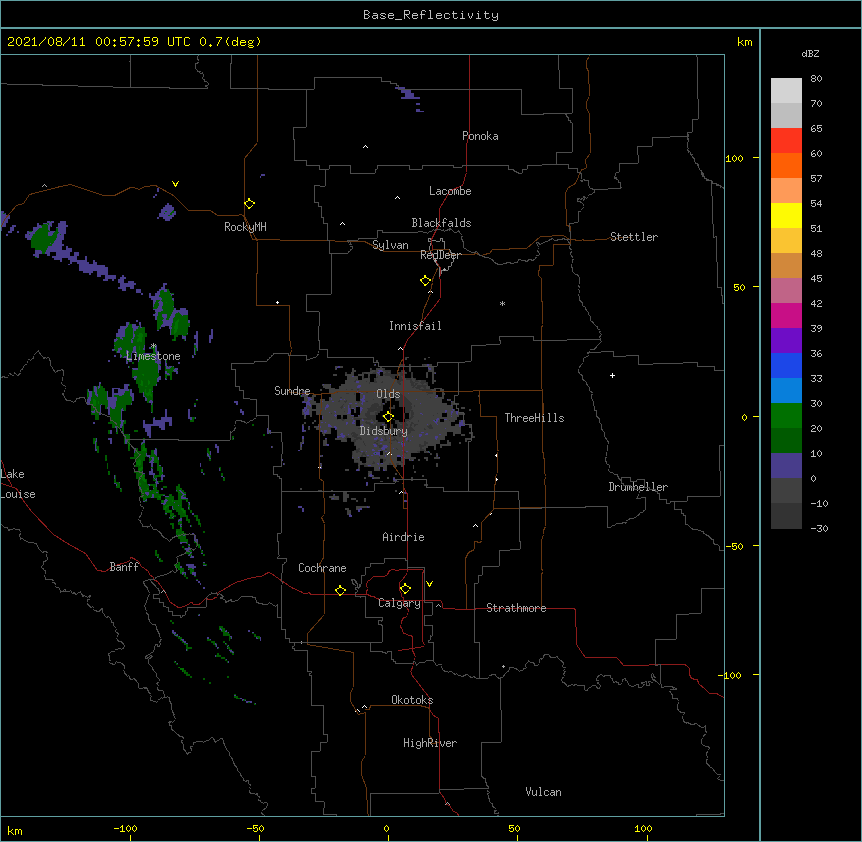Click the yellow diamond marker below Cochrane
The image size is (862, 842).
[341, 590]
